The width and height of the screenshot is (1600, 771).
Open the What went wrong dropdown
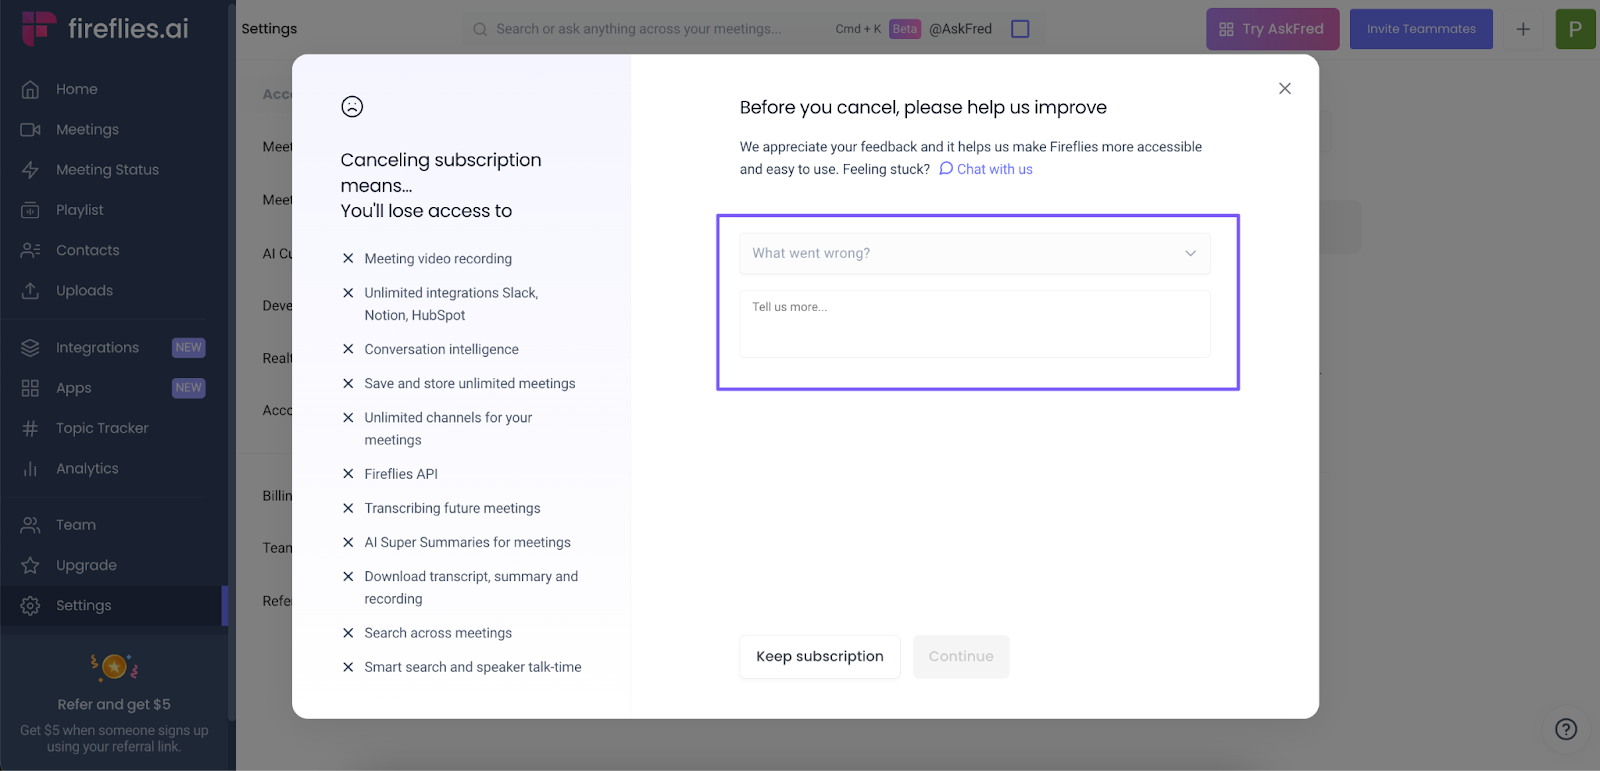(x=975, y=253)
